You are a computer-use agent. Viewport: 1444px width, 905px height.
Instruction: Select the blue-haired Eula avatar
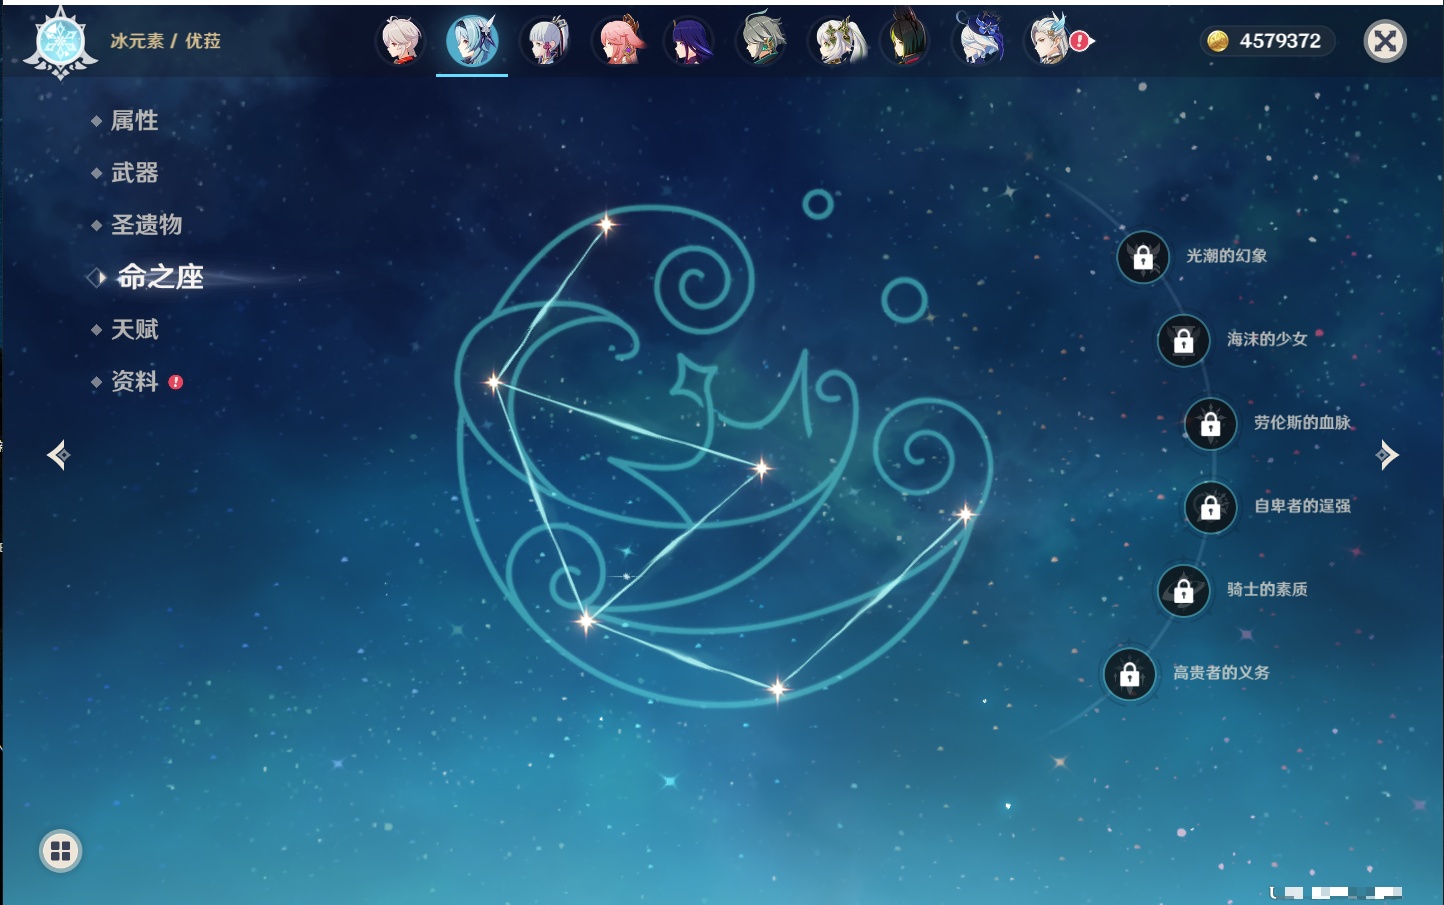coord(472,41)
